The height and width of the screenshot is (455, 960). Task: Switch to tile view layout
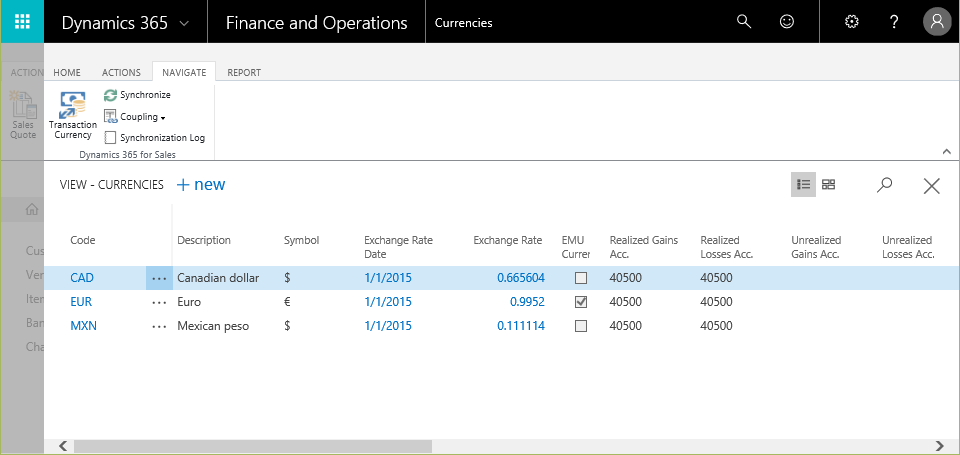pos(828,184)
